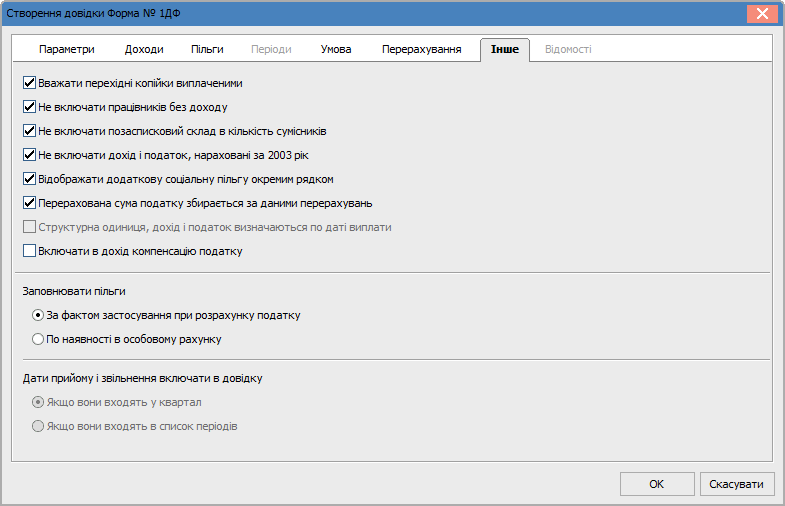The height and width of the screenshot is (506, 785).
Task: Open the Доходи tab
Action: pos(144,50)
